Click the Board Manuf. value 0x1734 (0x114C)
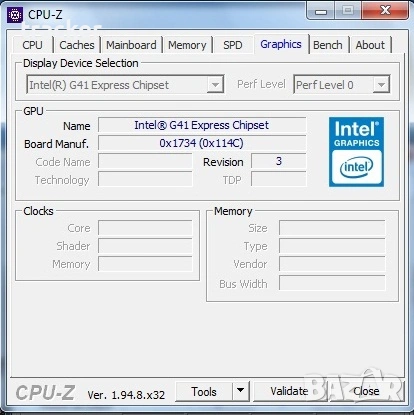 (202, 143)
